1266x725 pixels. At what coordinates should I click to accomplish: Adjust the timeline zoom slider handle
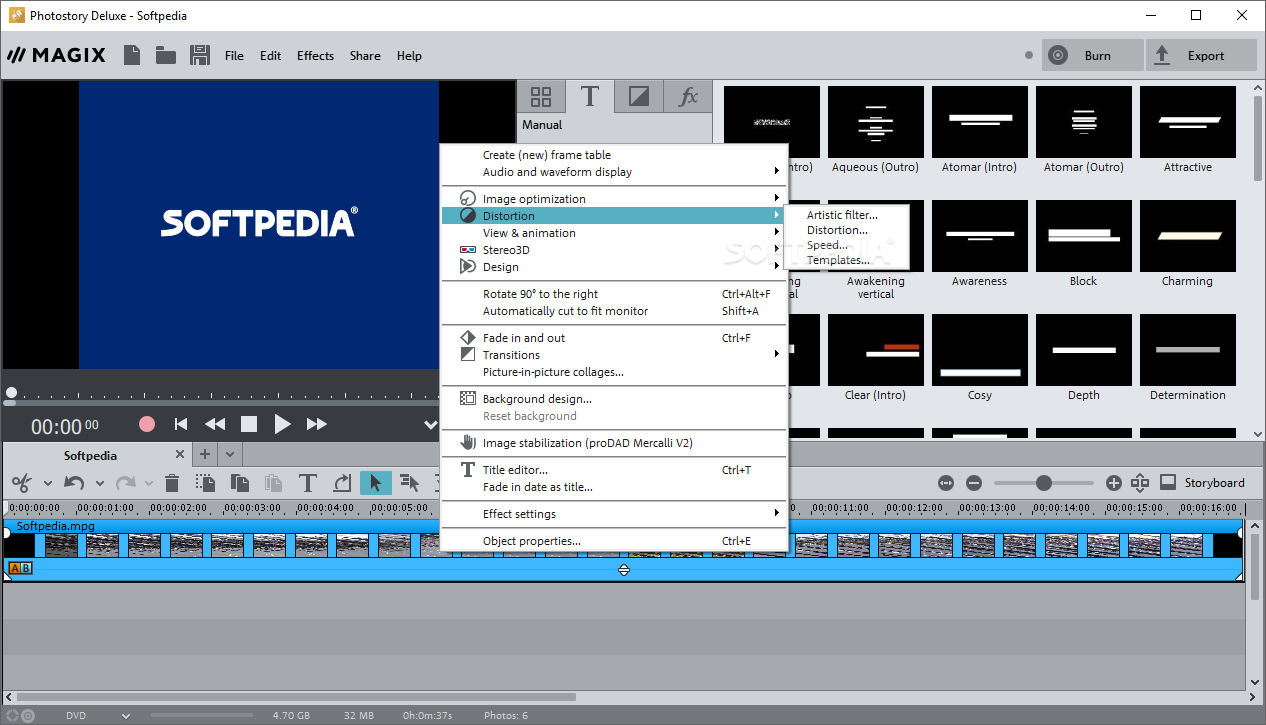(x=1044, y=483)
